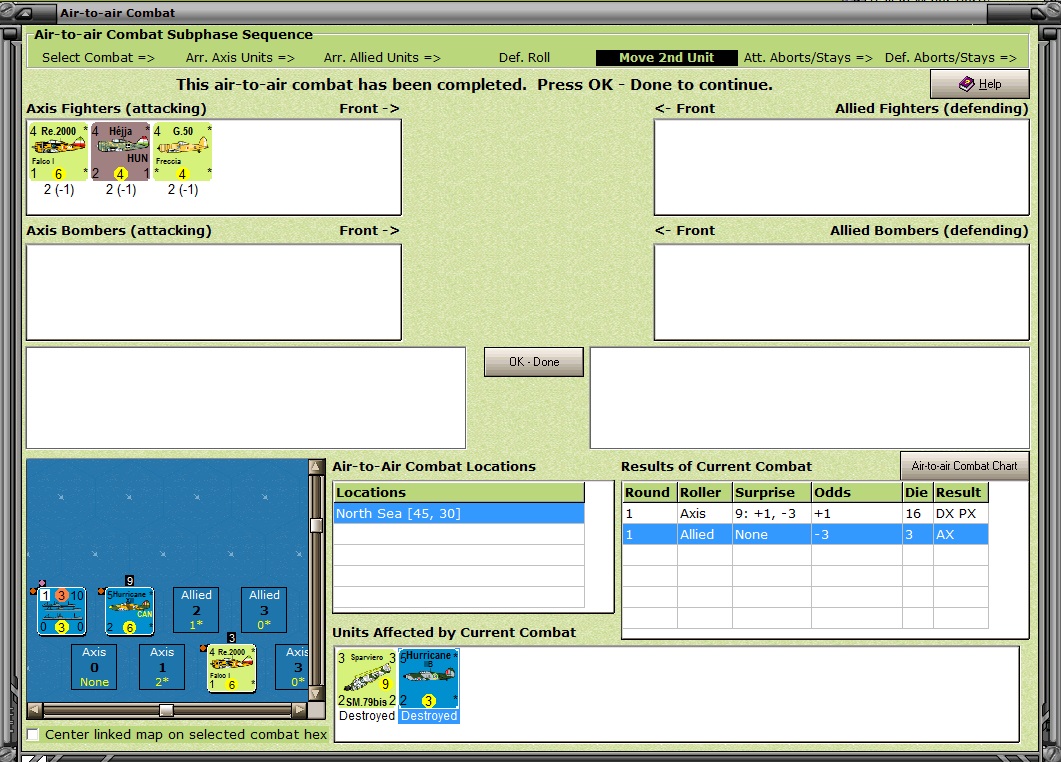Click the Surprise column header
The width and height of the screenshot is (1061, 762).
click(x=772, y=492)
